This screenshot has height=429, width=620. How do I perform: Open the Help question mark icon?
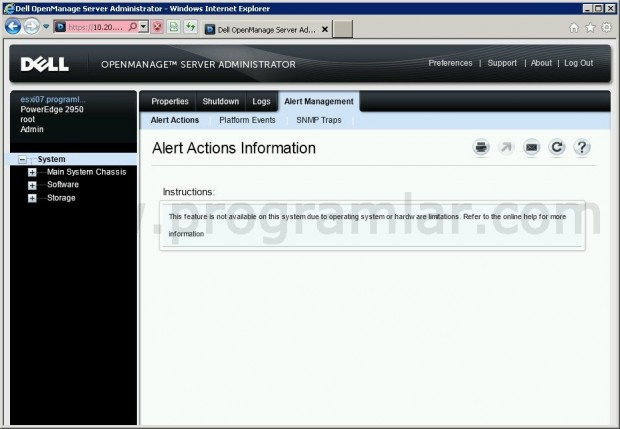[582, 148]
